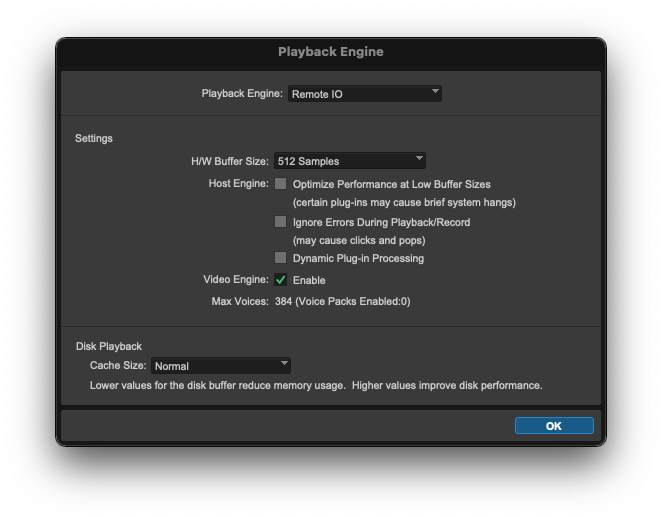The height and width of the screenshot is (520, 662).
Task: Uncheck the Video Engine Enable checkbox
Action: pos(281,280)
